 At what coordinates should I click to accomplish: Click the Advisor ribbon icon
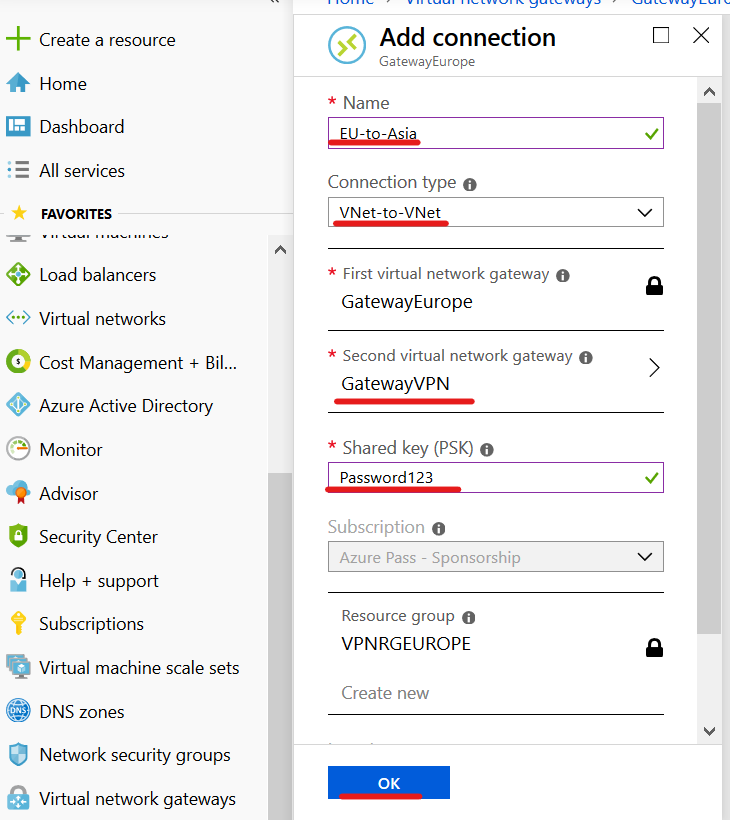tap(18, 493)
